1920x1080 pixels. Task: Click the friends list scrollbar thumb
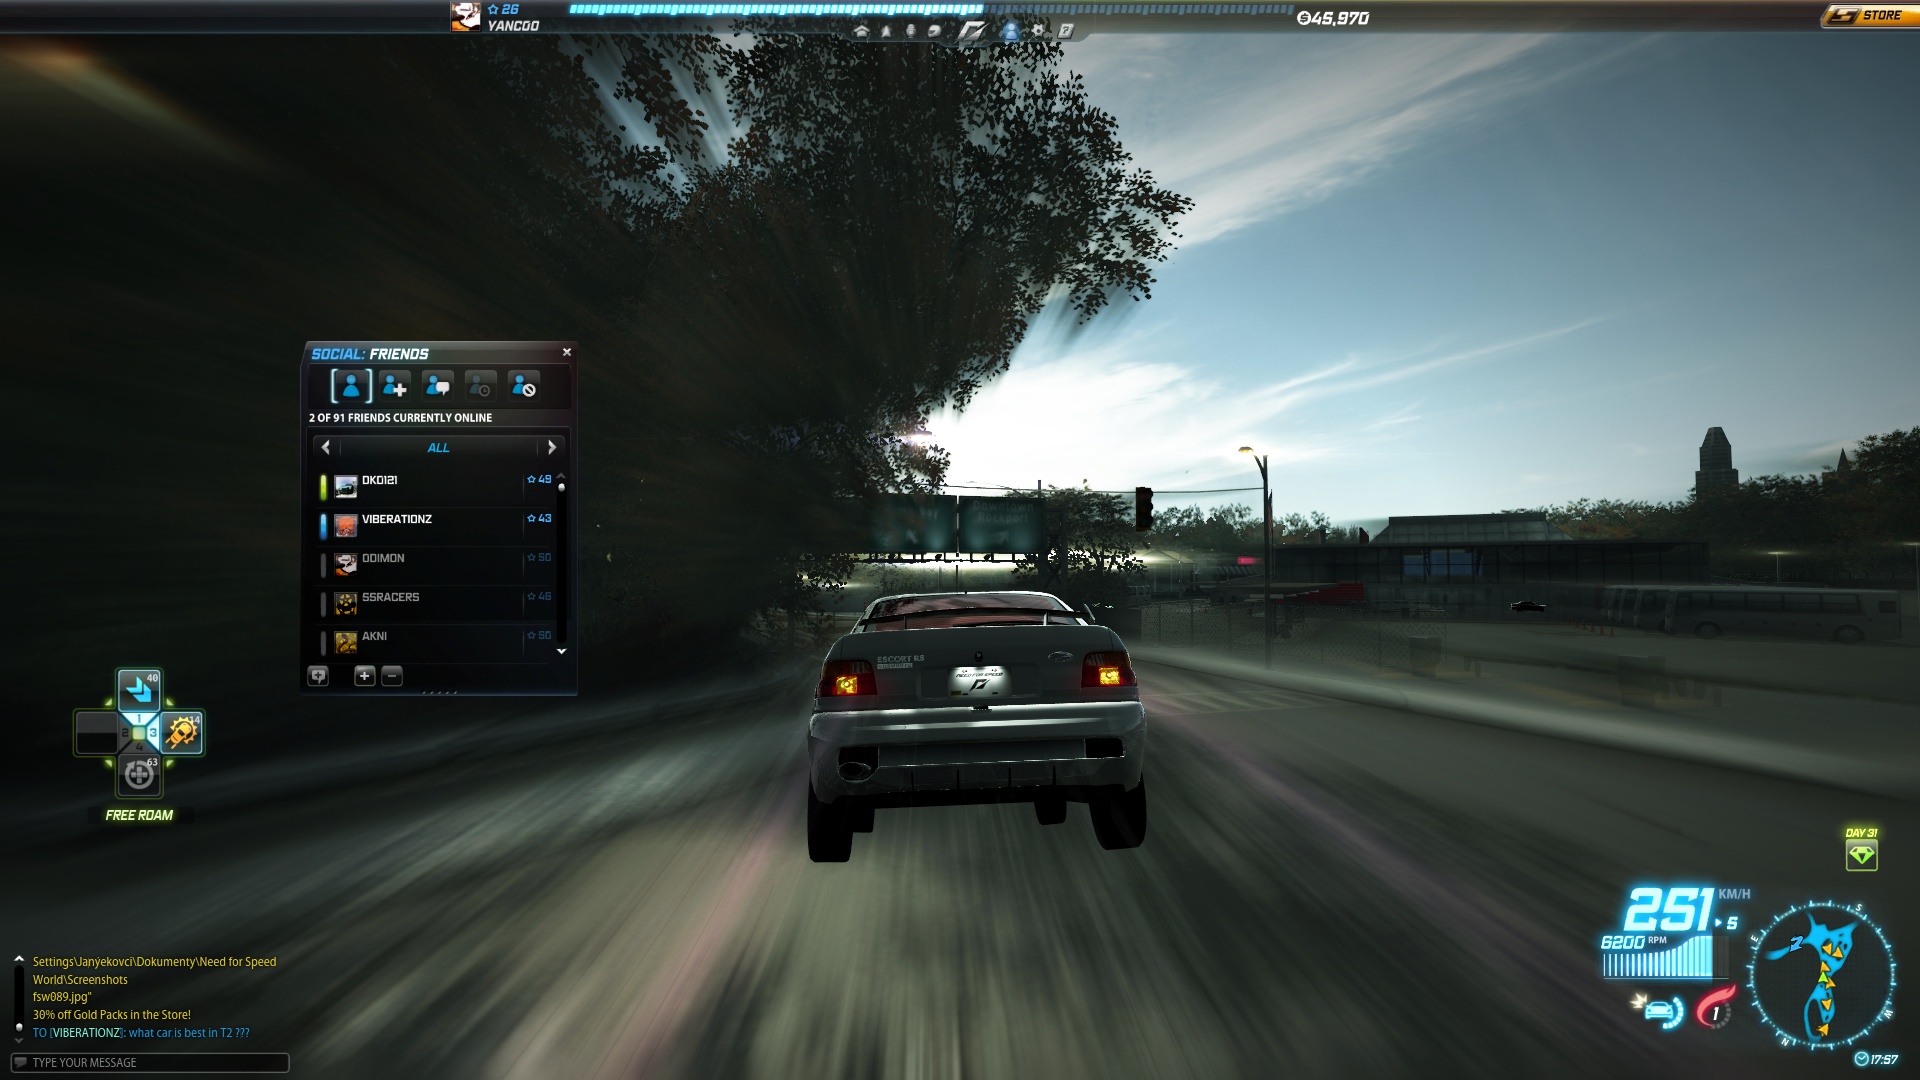[562, 487]
